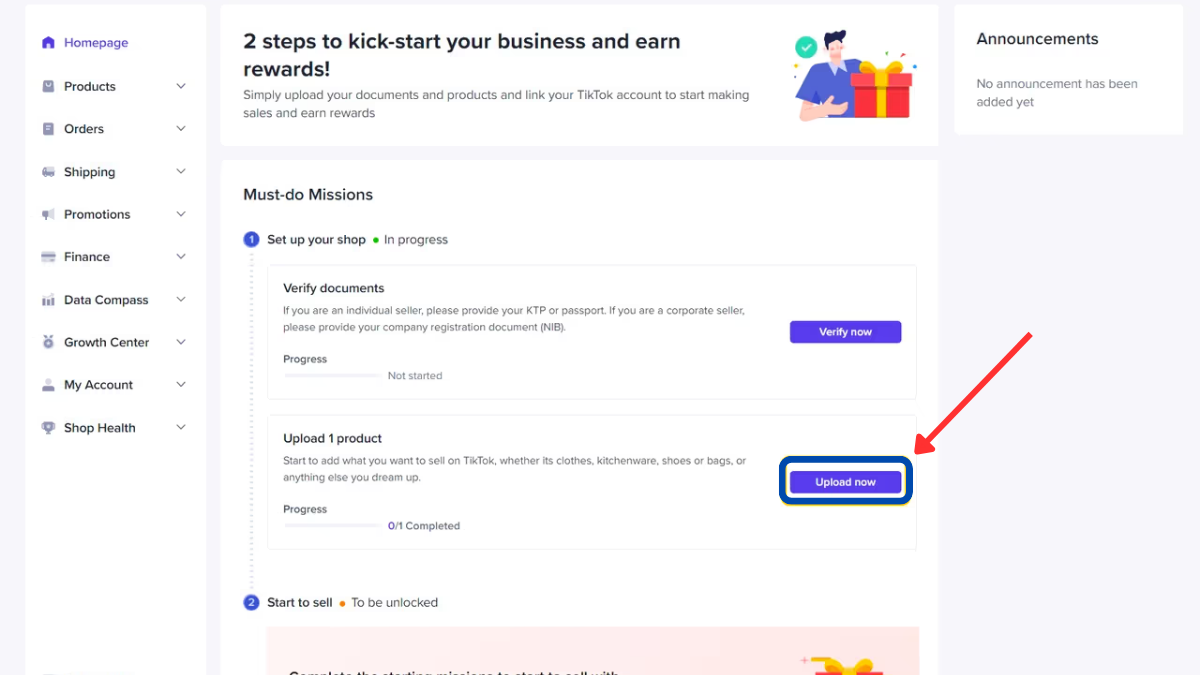Select the Promotions megaphone icon
This screenshot has height=675, width=1200.
48,214
